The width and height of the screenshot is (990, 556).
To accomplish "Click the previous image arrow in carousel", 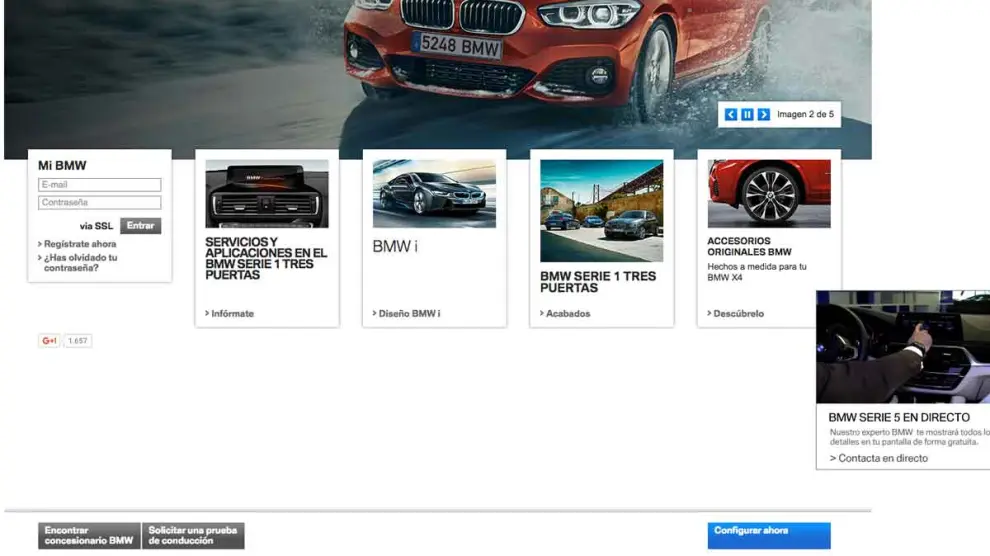I will (x=731, y=115).
